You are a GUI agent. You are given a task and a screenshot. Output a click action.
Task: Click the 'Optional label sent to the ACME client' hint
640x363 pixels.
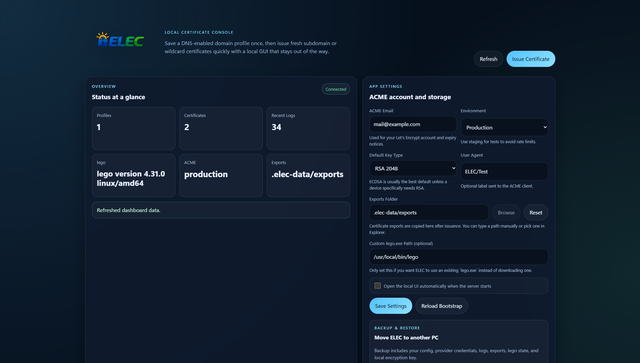497,186
